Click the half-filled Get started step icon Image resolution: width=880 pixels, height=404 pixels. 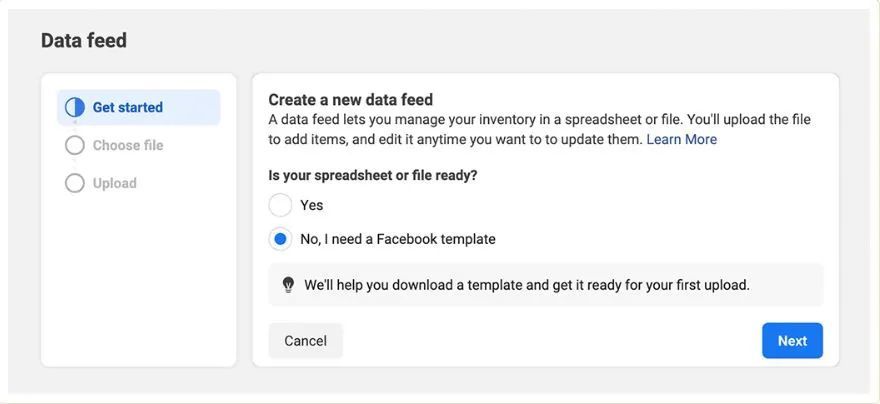75,107
